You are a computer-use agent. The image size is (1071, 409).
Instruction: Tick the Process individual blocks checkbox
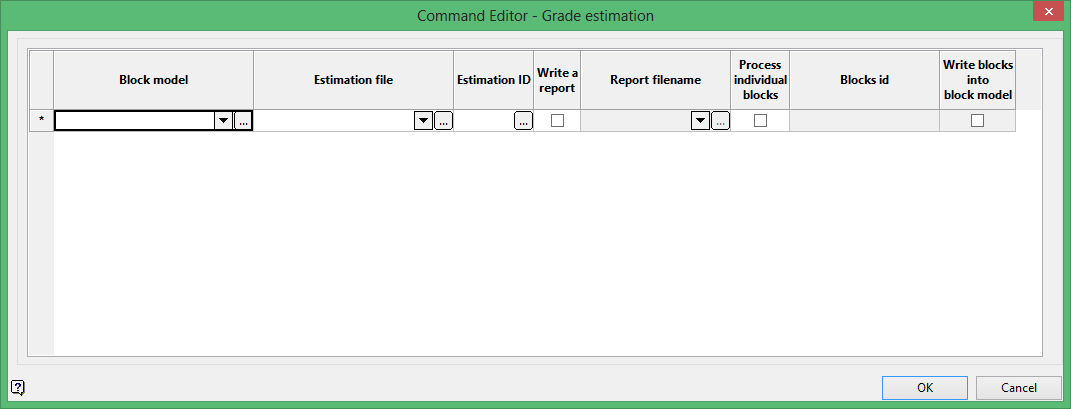[760, 121]
